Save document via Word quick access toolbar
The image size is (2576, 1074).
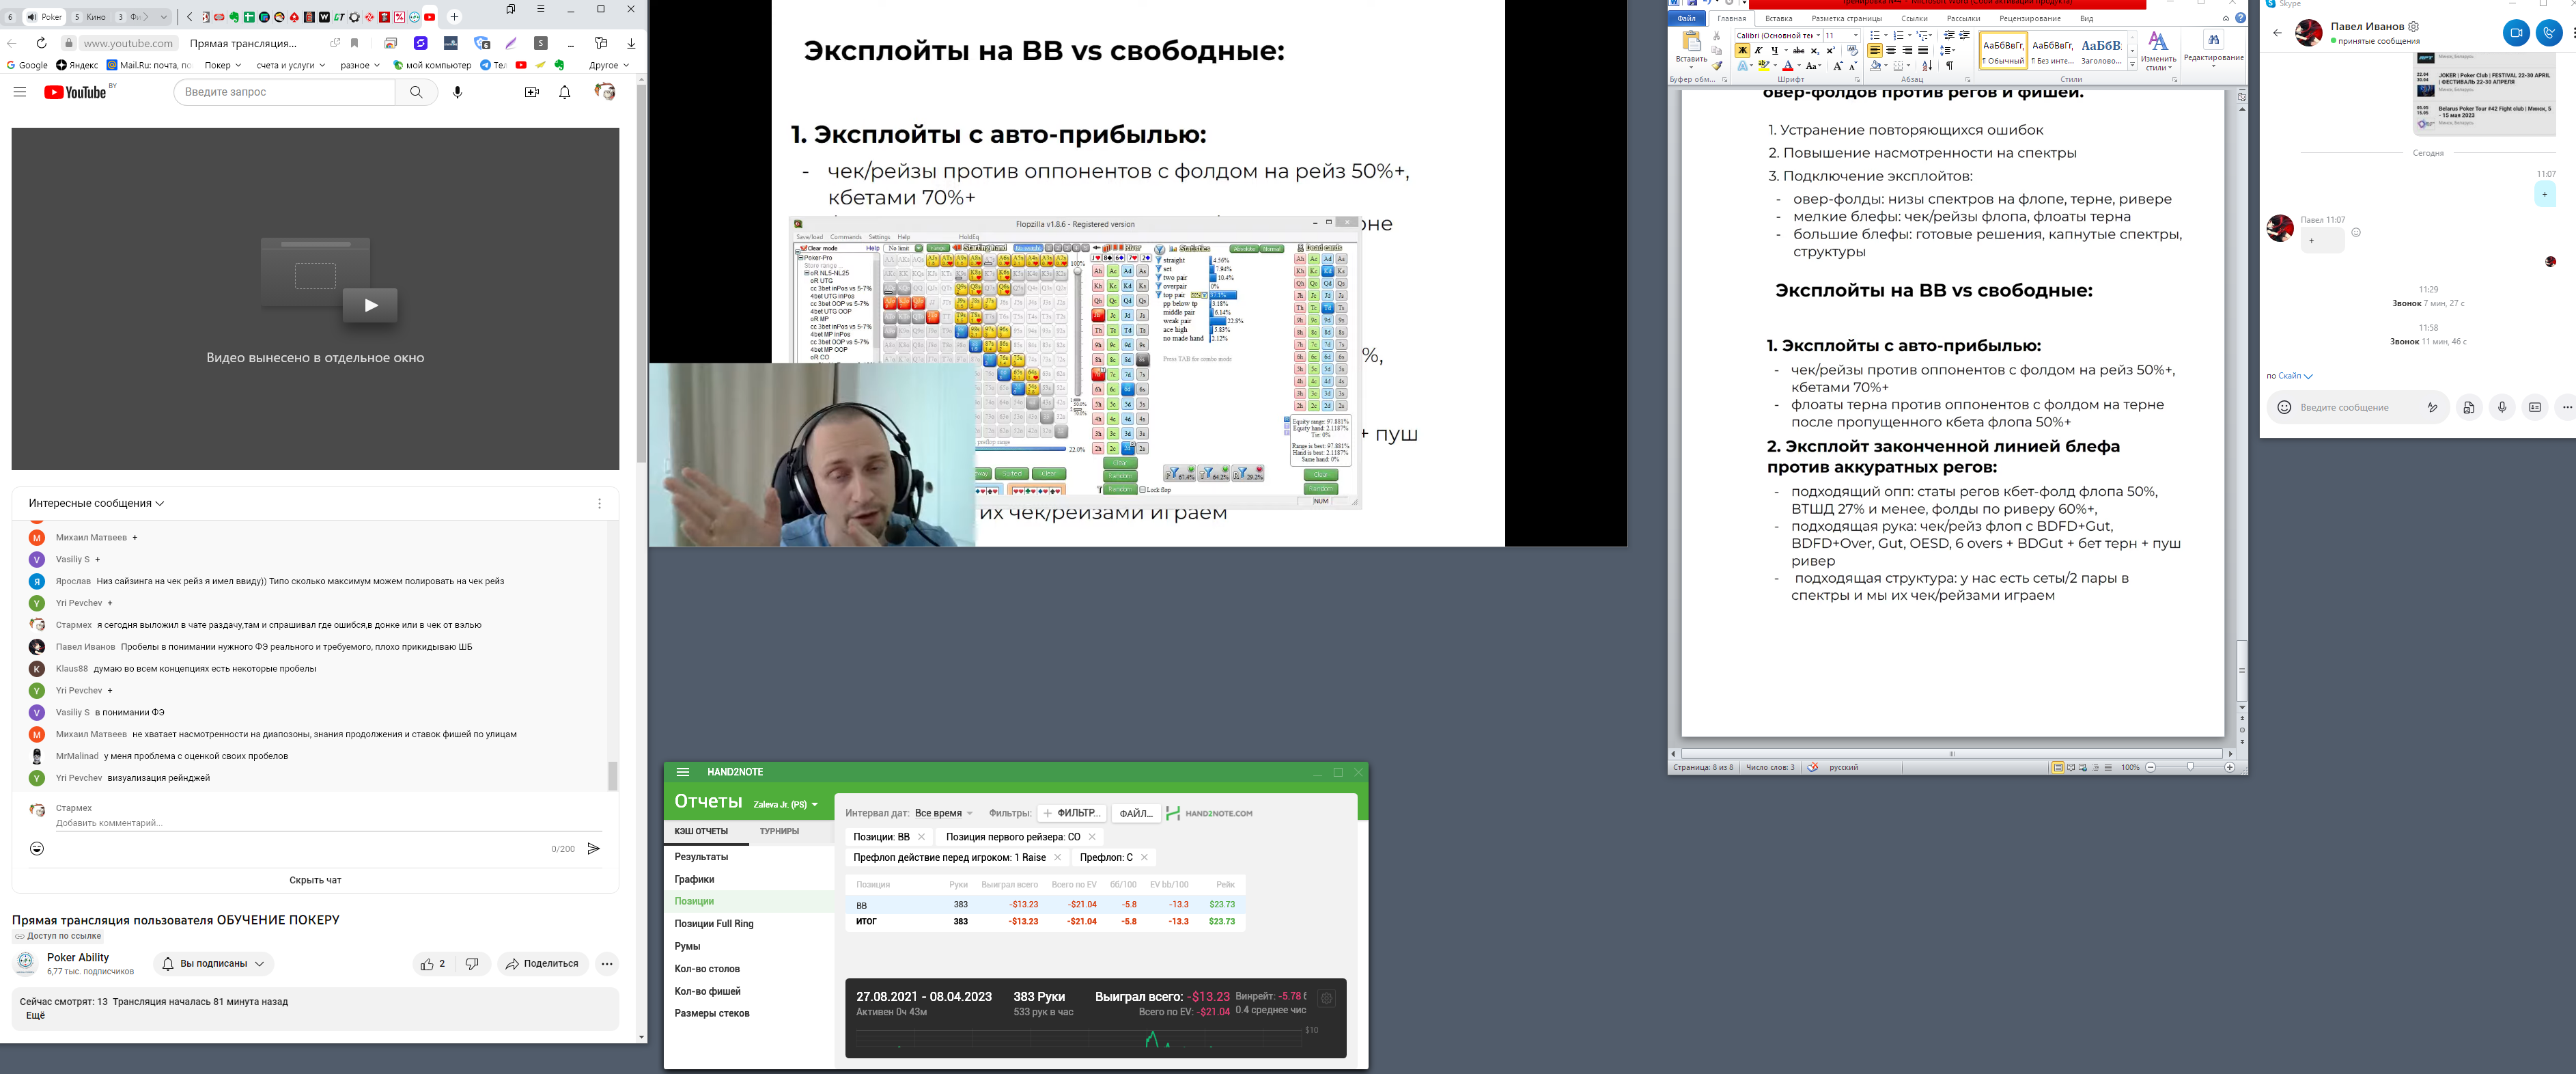1692,3
